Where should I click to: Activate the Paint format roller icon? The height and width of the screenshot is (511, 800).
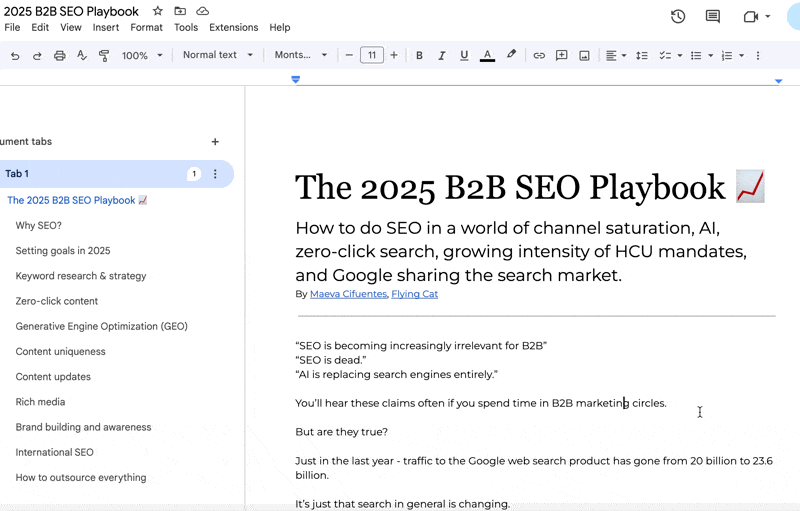[104, 56]
